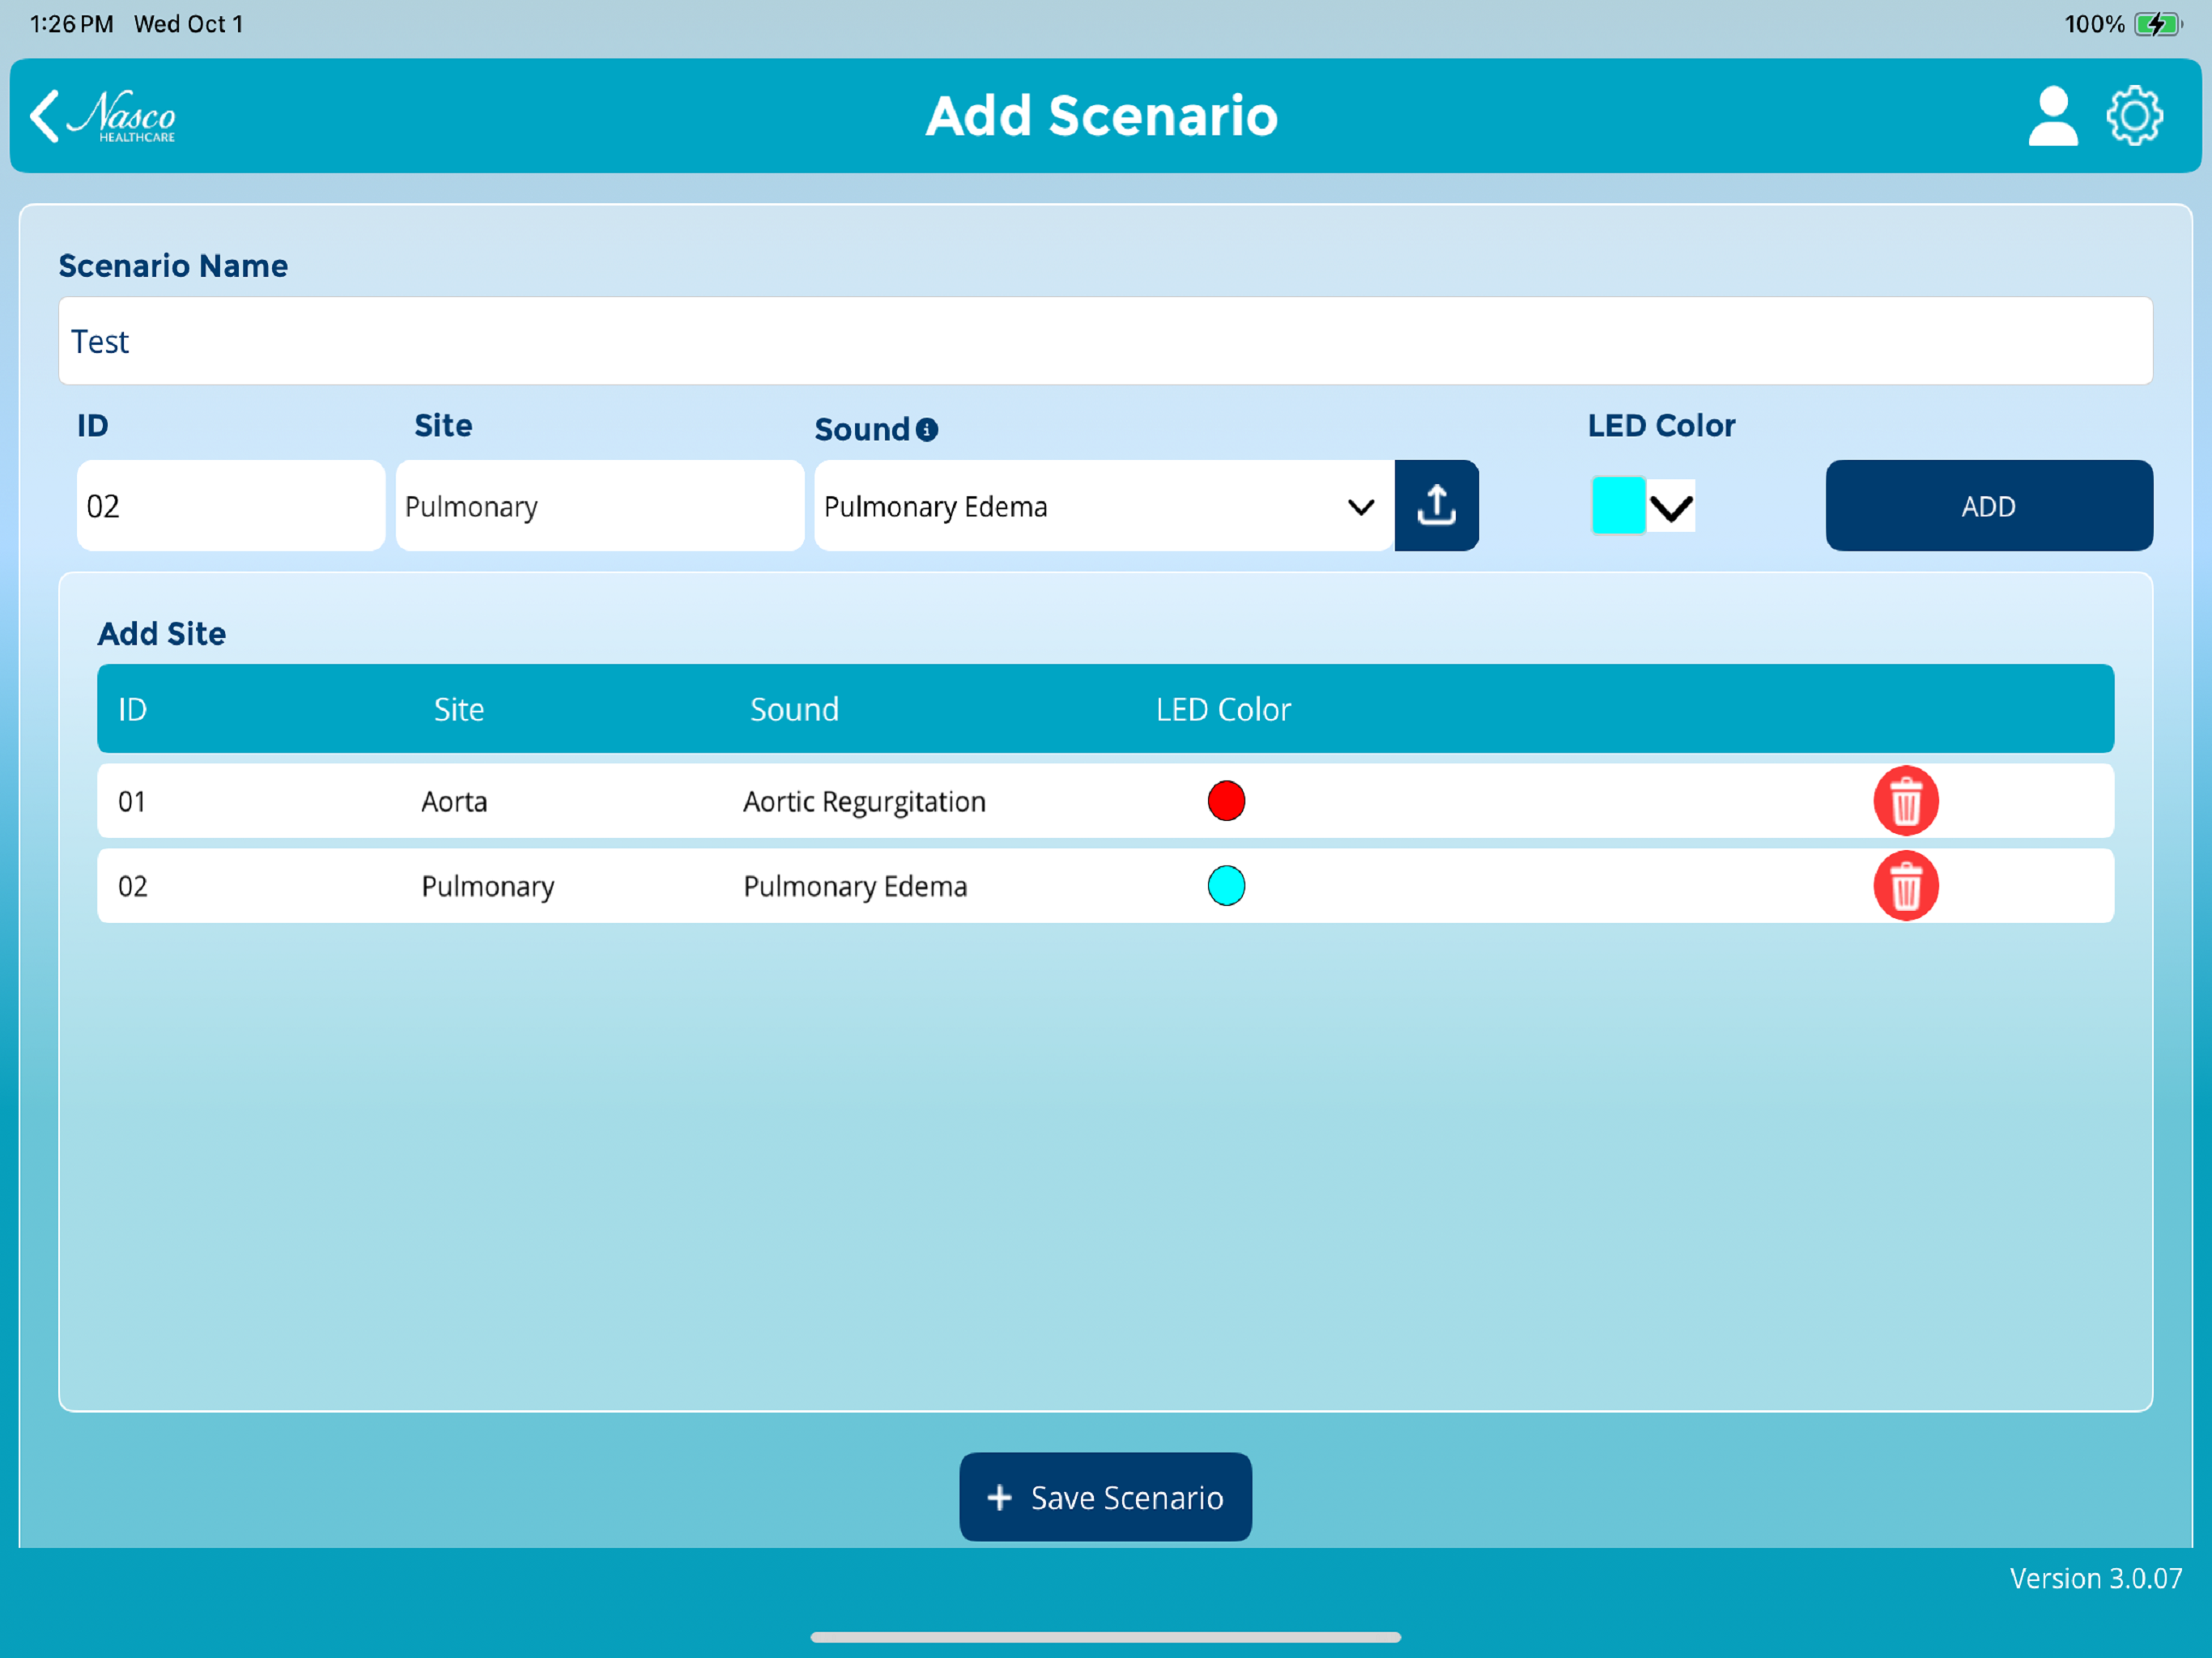Open the user profile icon

pos(2052,116)
